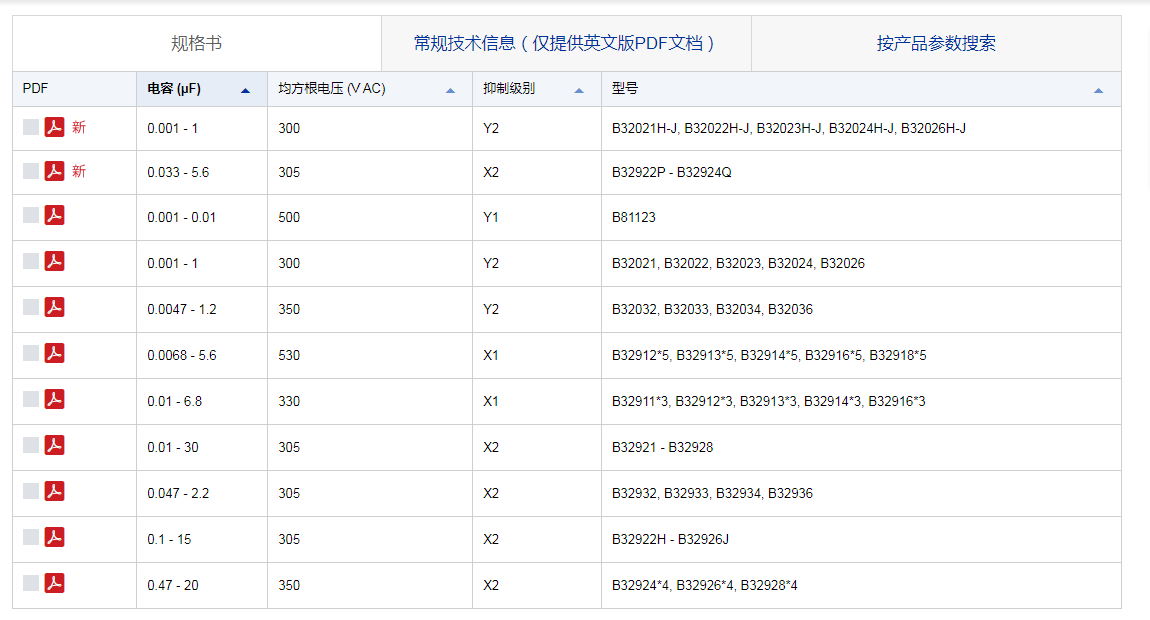Open PDF icon for B32924*4 row
The width and height of the screenshot is (1150, 620).
[54, 583]
